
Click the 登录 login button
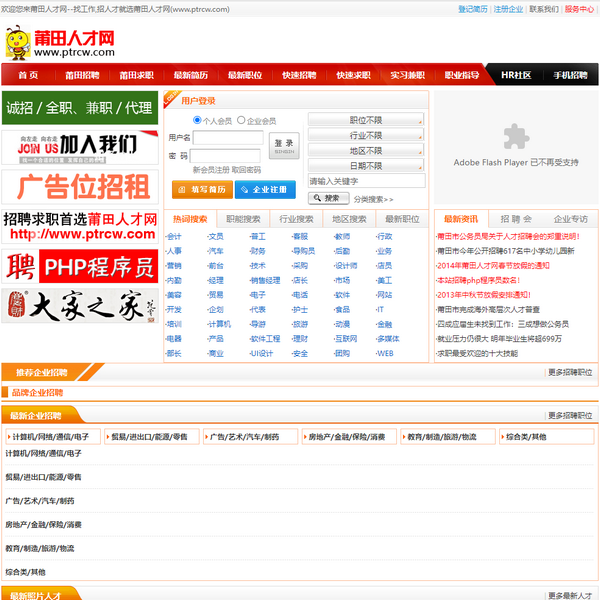(284, 146)
